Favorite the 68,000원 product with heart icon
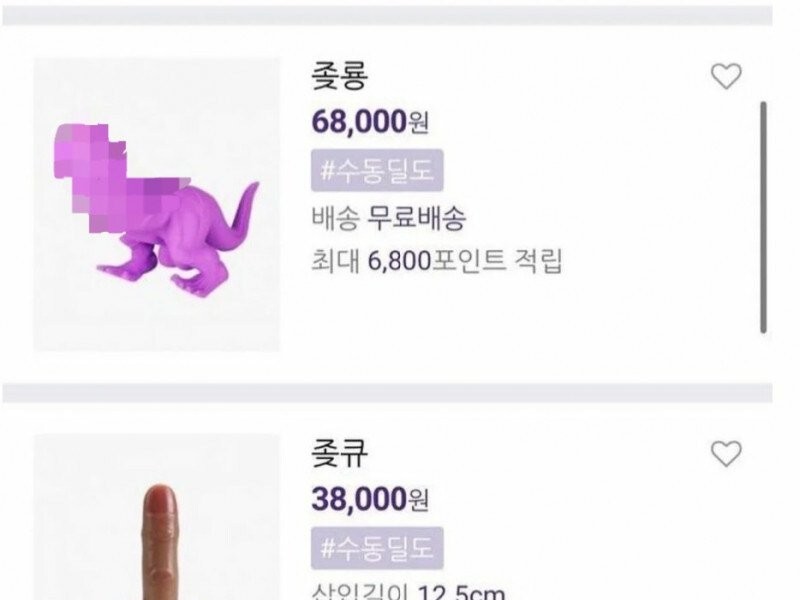 click(726, 76)
